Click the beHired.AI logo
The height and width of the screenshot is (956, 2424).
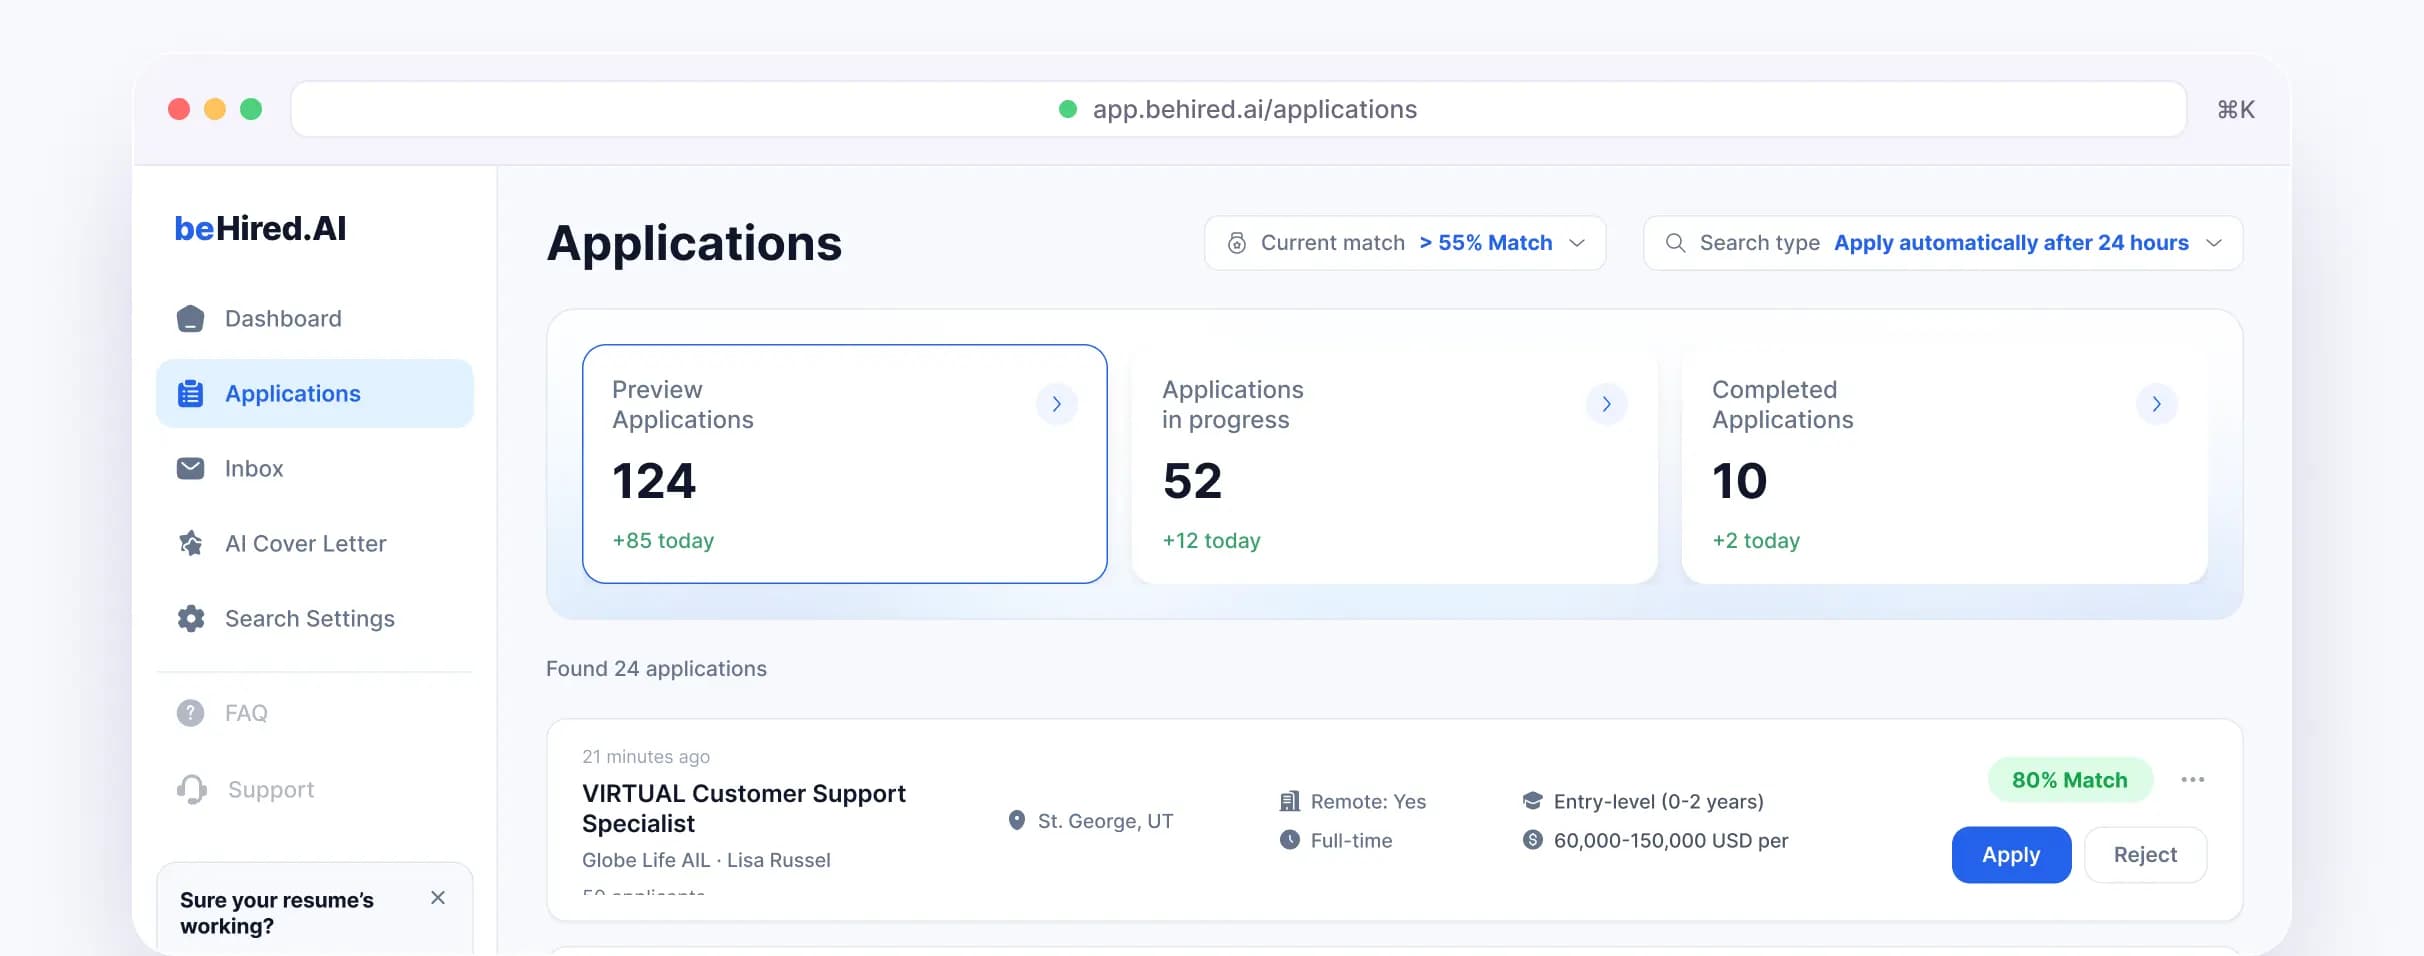260,229
